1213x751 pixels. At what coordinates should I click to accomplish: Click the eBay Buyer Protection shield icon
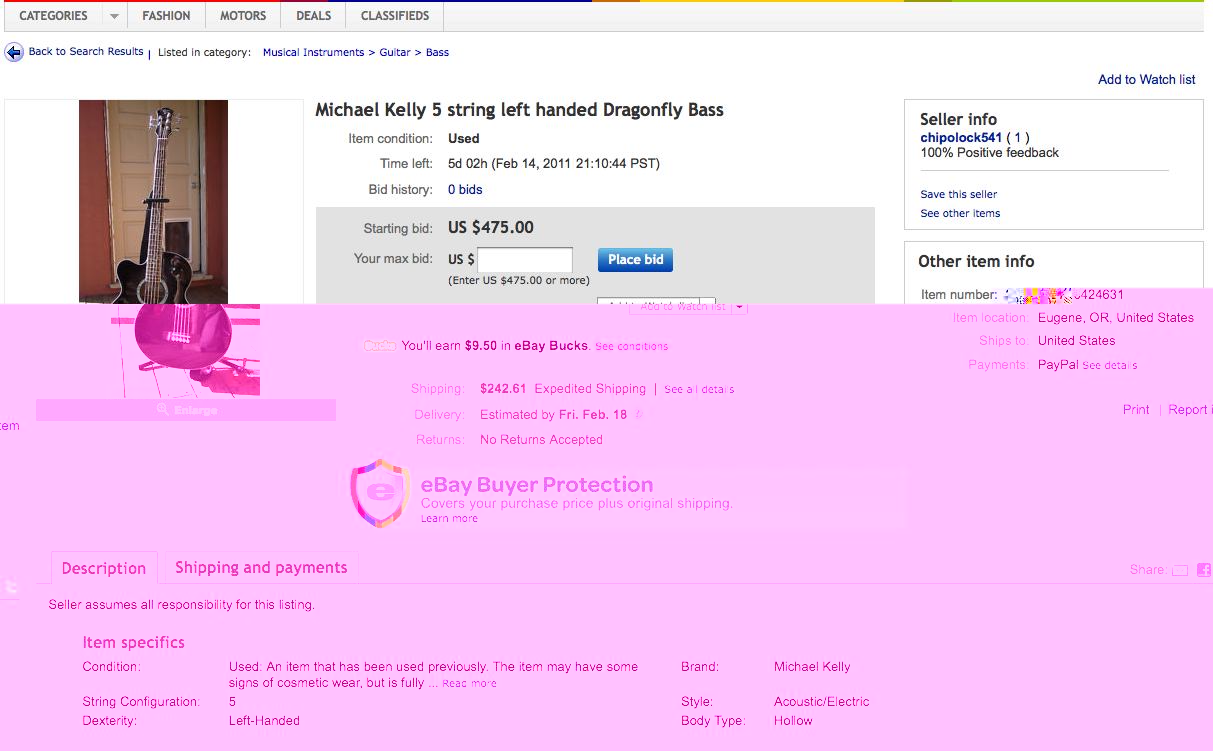click(380, 492)
